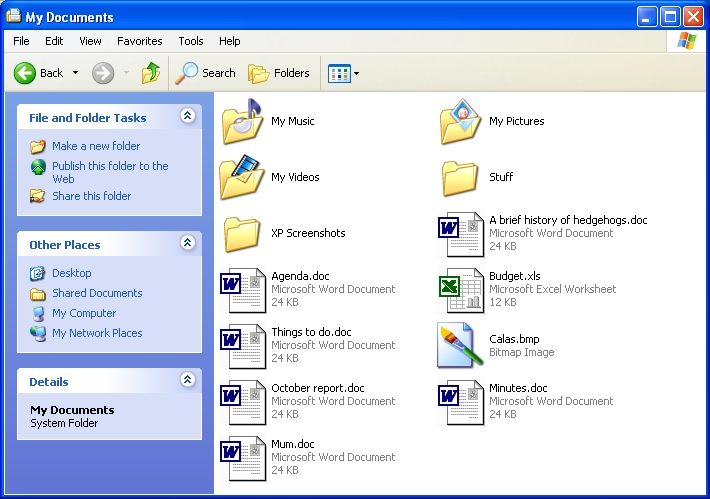This screenshot has height=499, width=710.
Task: Click the My Documents title bar icon
Action: (x=14, y=16)
